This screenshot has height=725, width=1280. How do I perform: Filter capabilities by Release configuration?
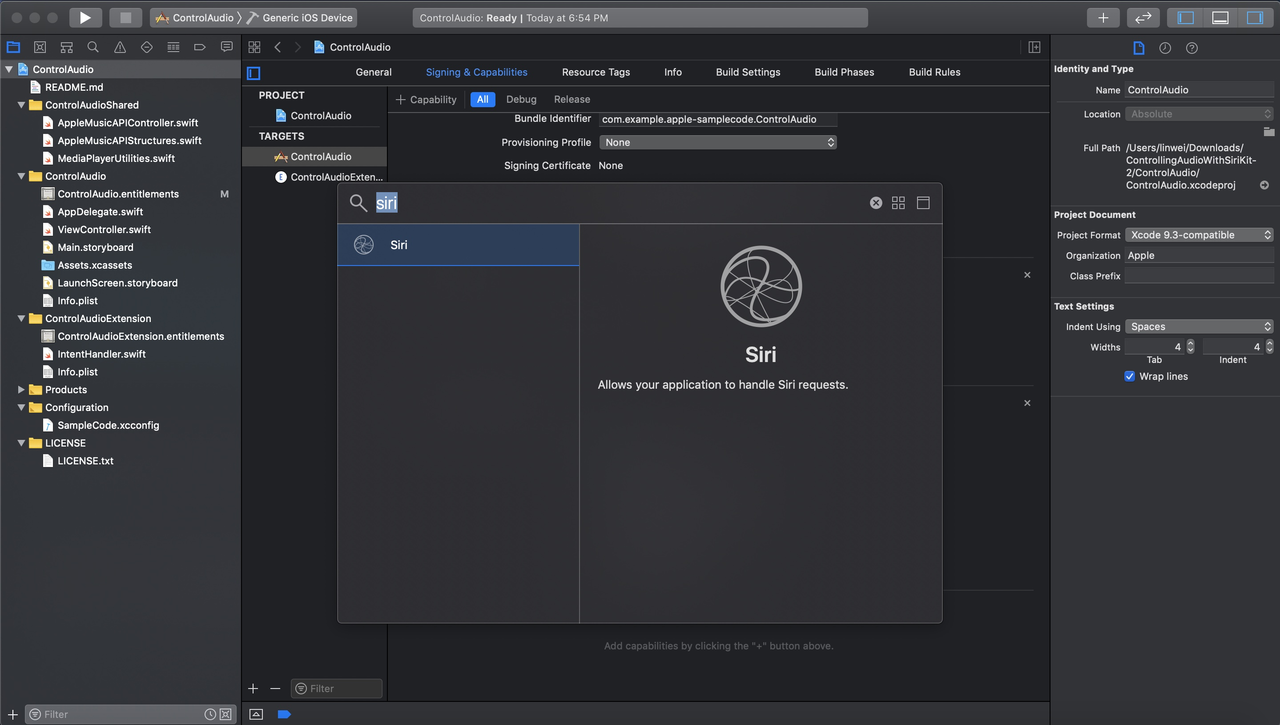pyautogui.click(x=572, y=99)
